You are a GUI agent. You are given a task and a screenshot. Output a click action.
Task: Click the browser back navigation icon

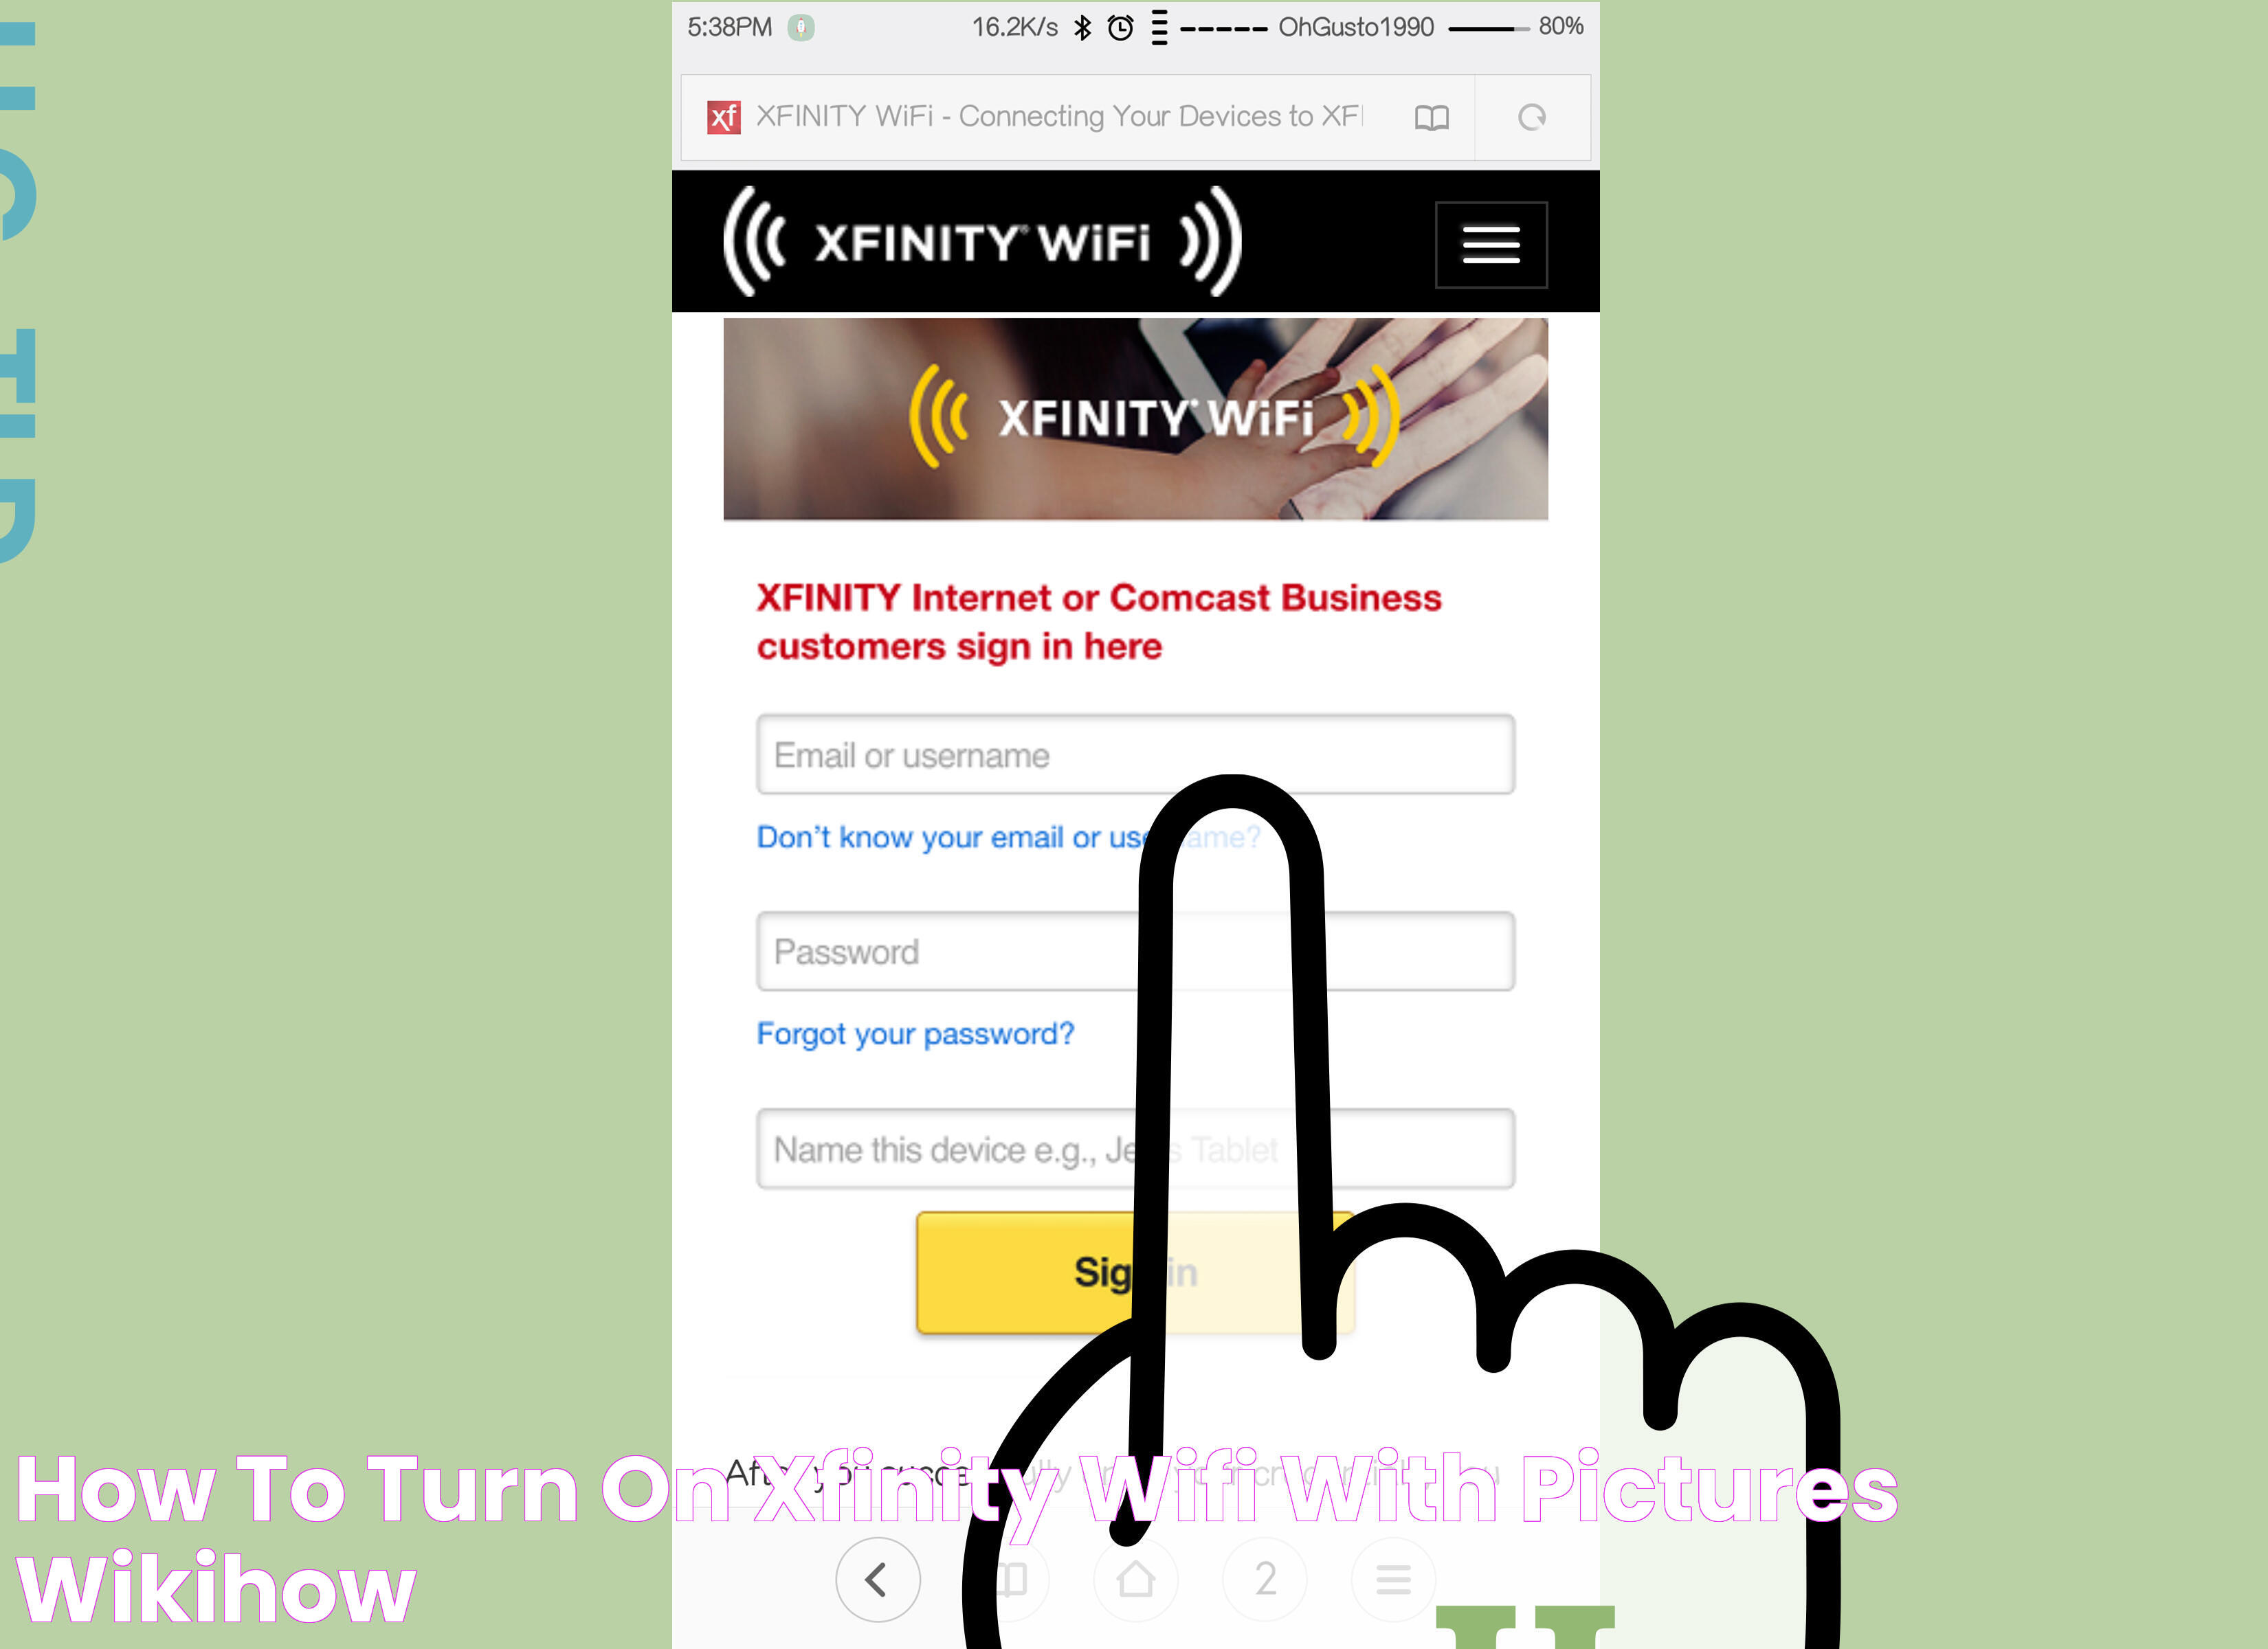877,1580
